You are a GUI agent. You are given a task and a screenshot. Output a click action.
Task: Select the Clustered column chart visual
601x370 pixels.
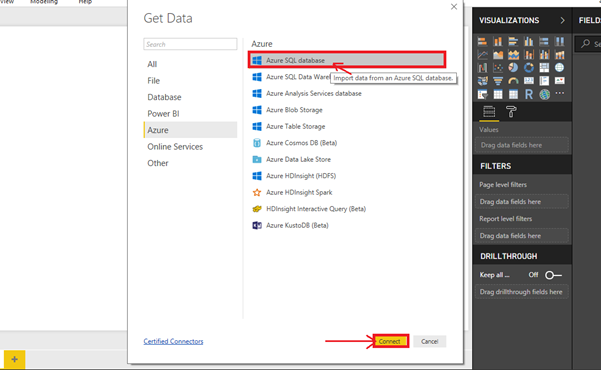coord(529,41)
